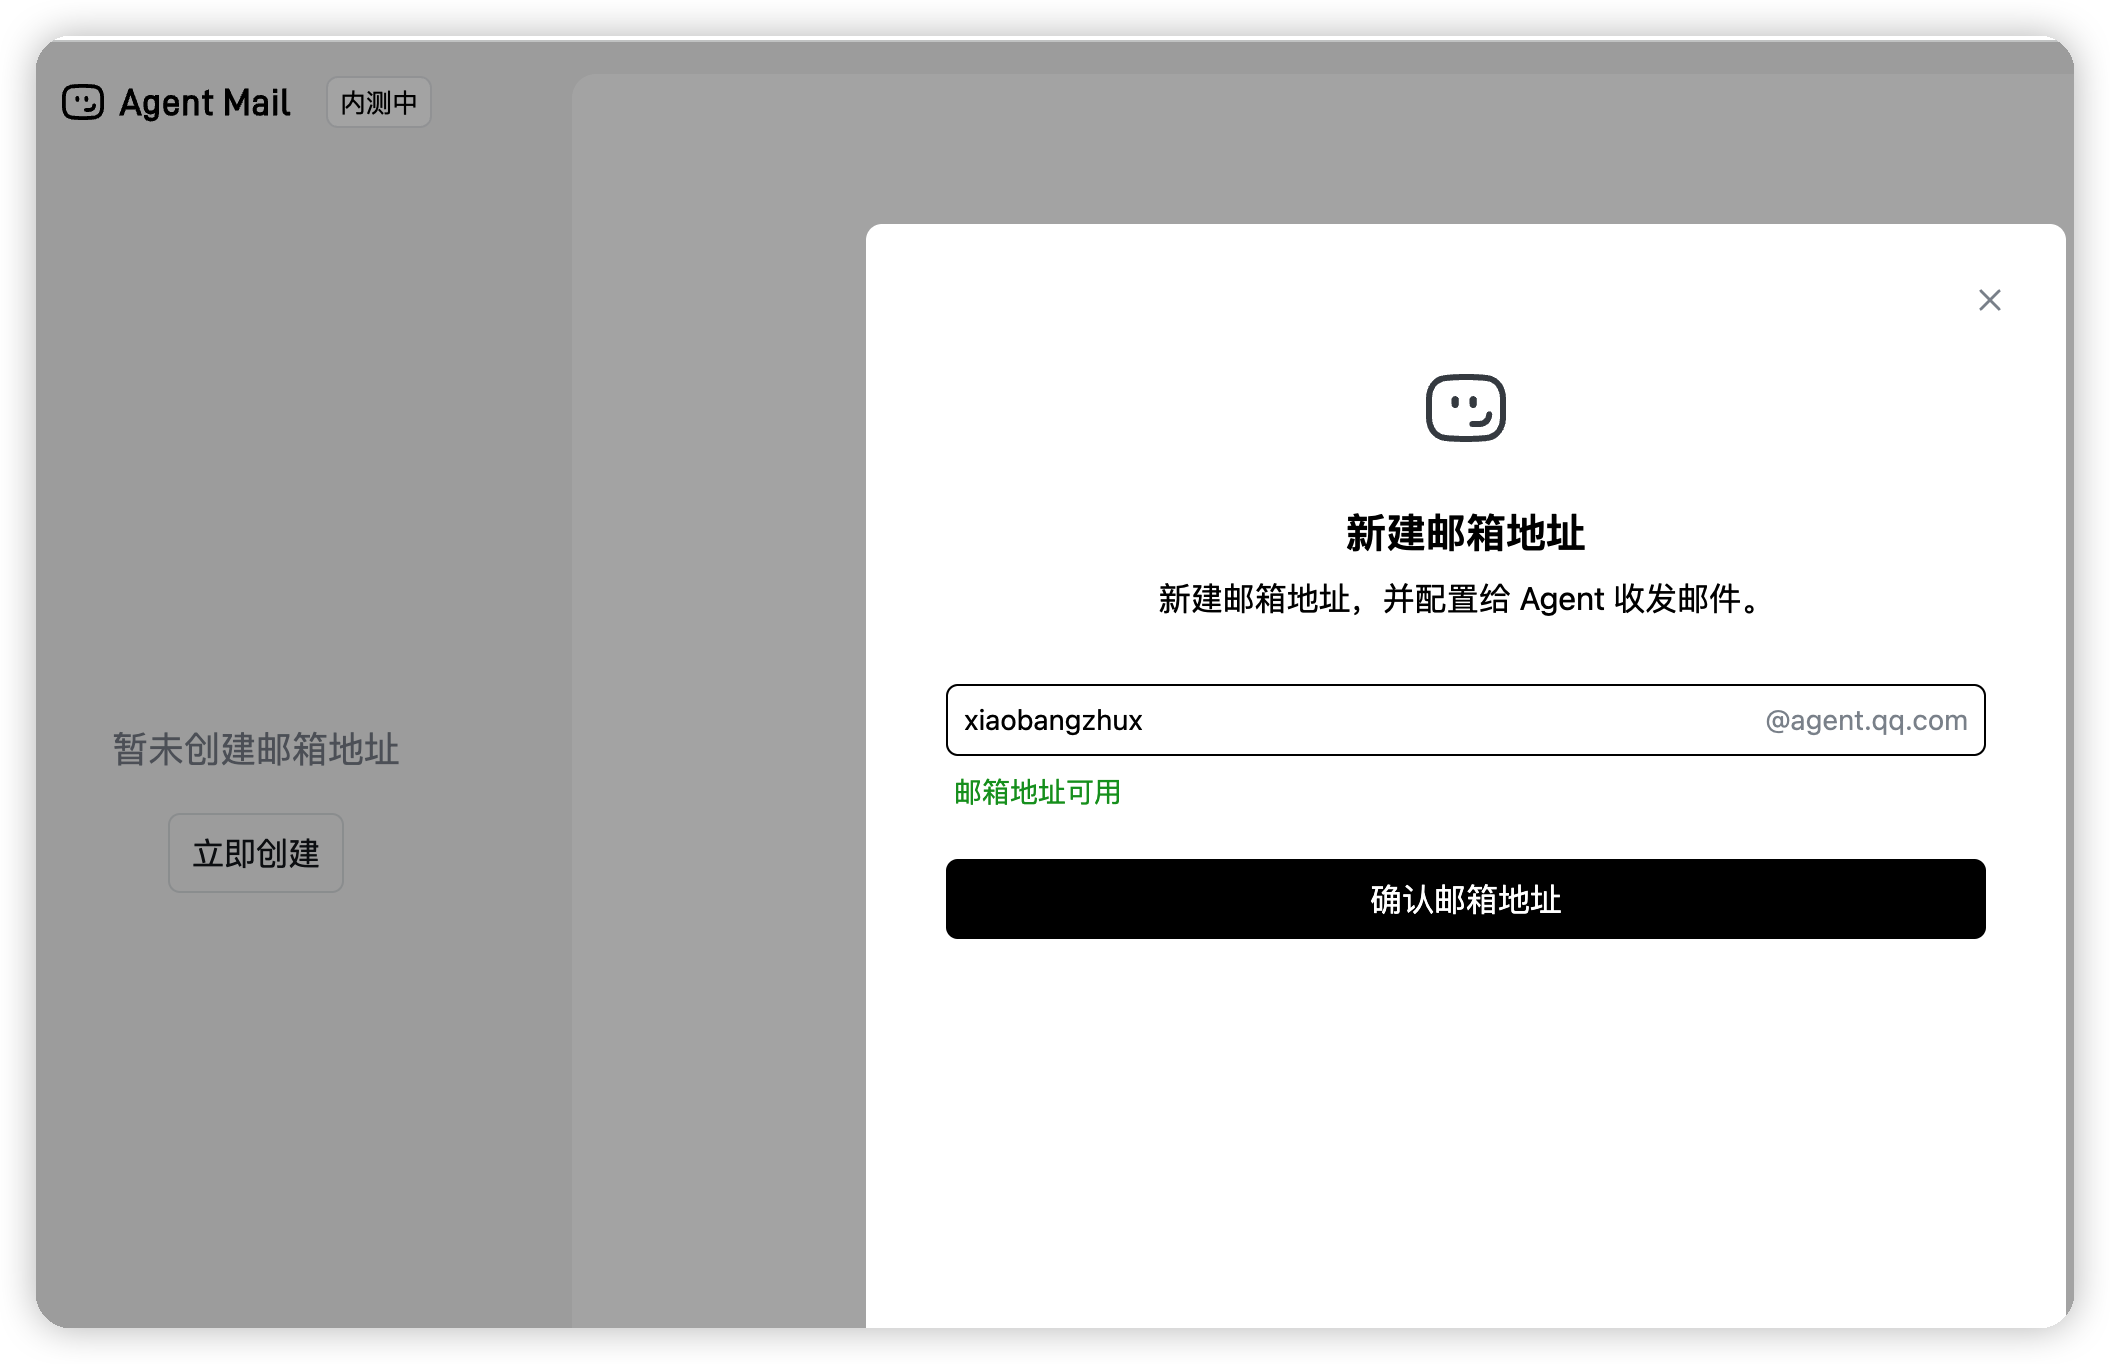Click the Agent Mail title text

(205, 102)
